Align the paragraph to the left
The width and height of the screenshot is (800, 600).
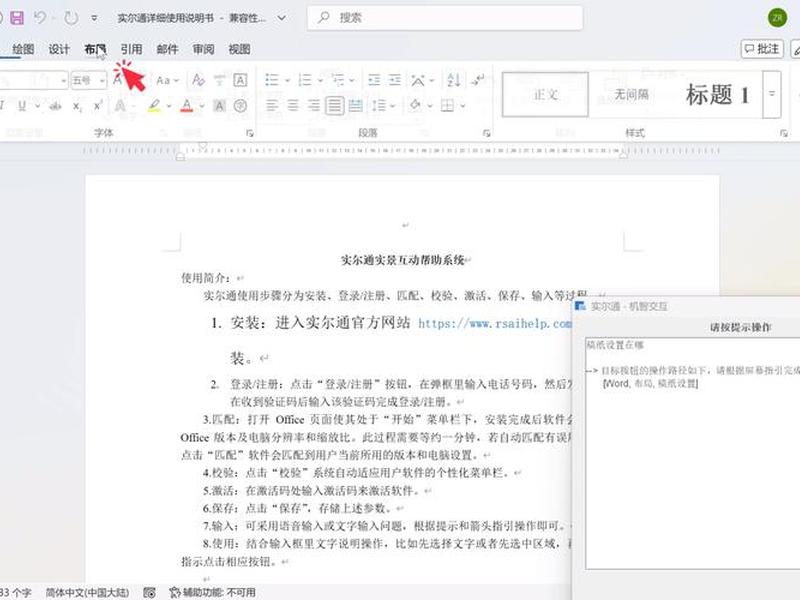pos(272,106)
